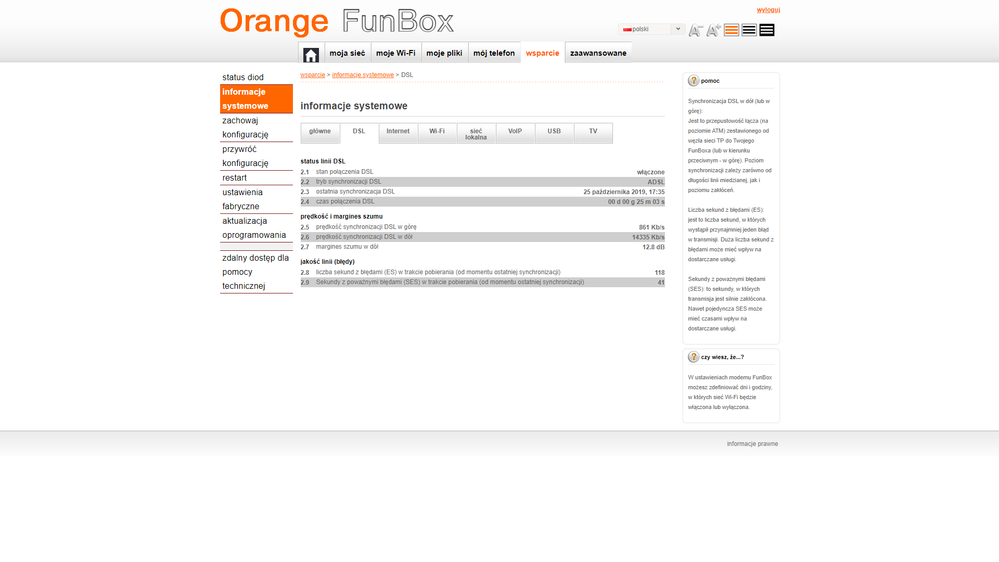Open zdalny dostęp dla pomocy technicznej

pos(256,272)
